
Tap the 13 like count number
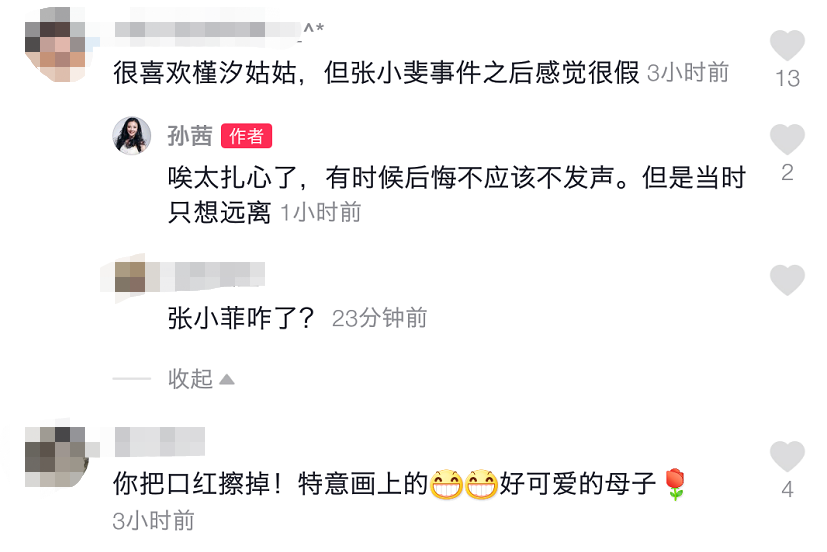tap(787, 79)
